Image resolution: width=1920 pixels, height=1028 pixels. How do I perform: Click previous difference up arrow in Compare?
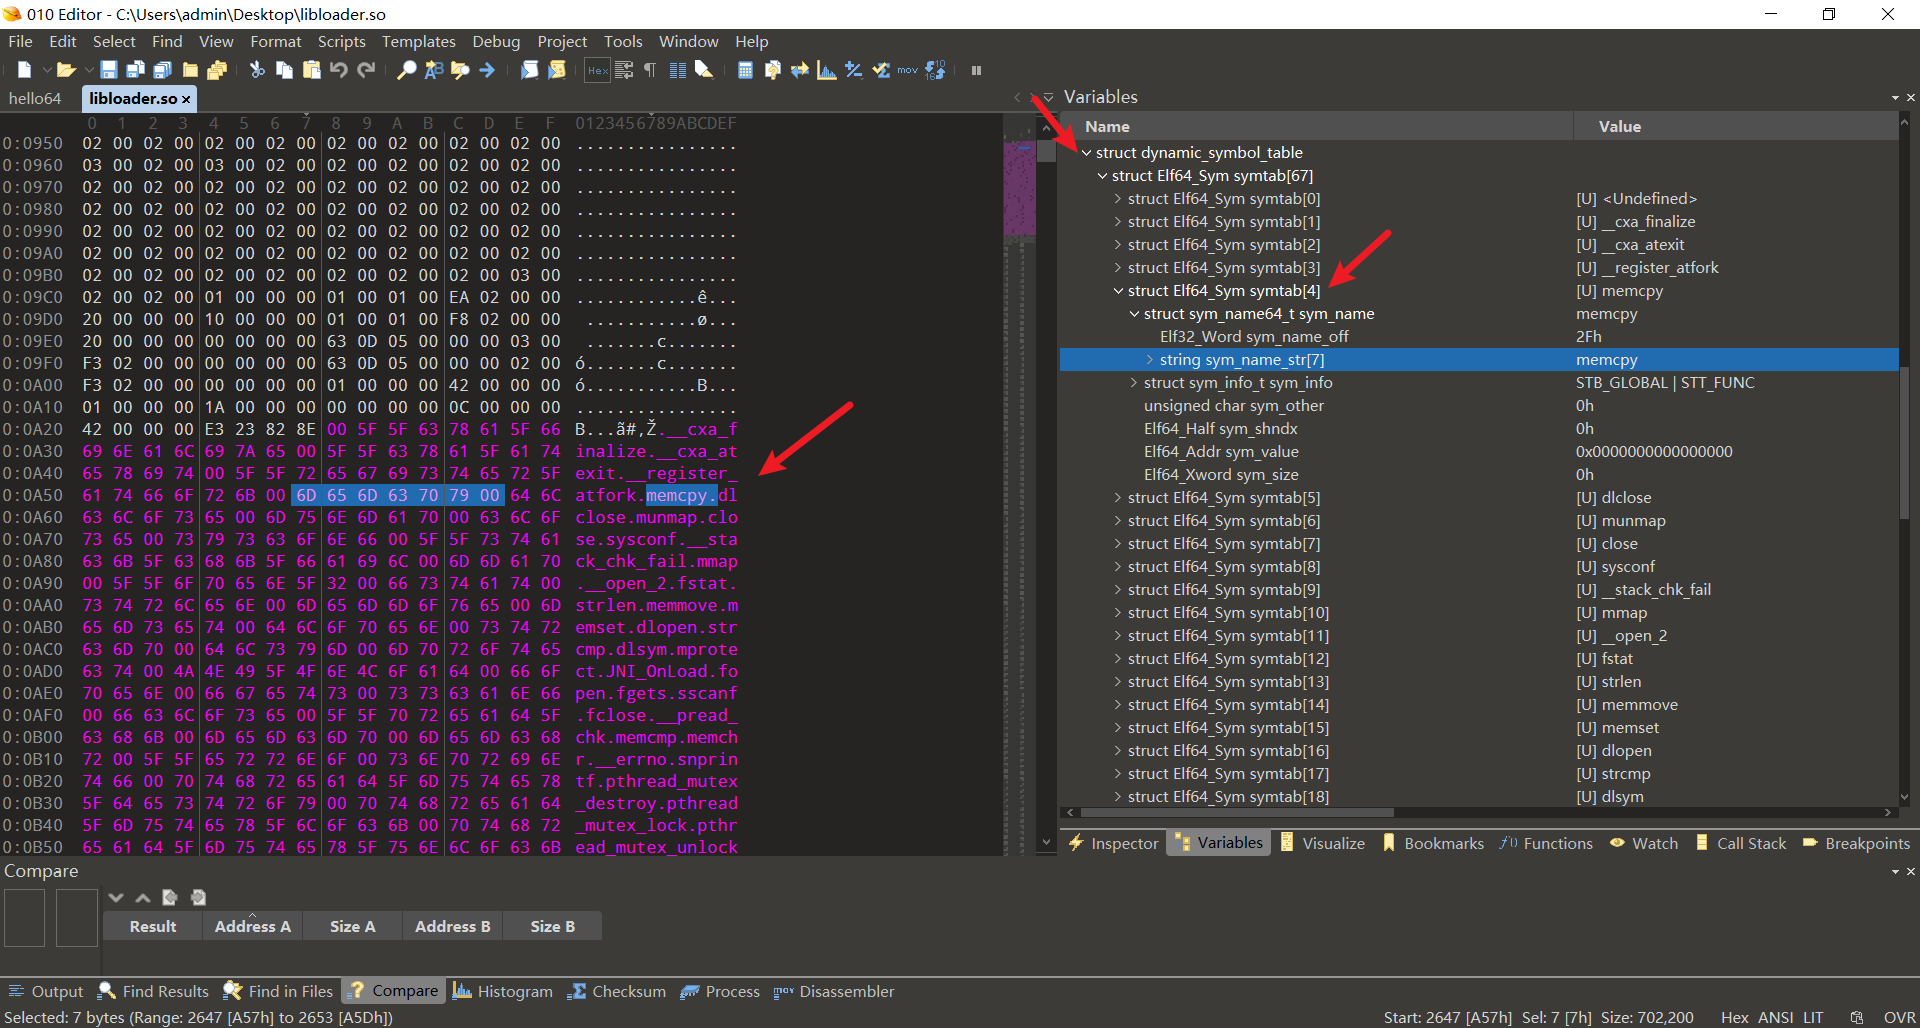point(143,897)
